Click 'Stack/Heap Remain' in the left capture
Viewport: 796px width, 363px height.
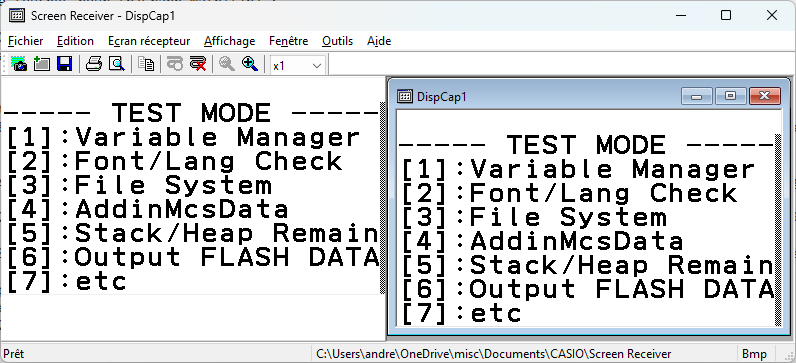(x=227, y=234)
